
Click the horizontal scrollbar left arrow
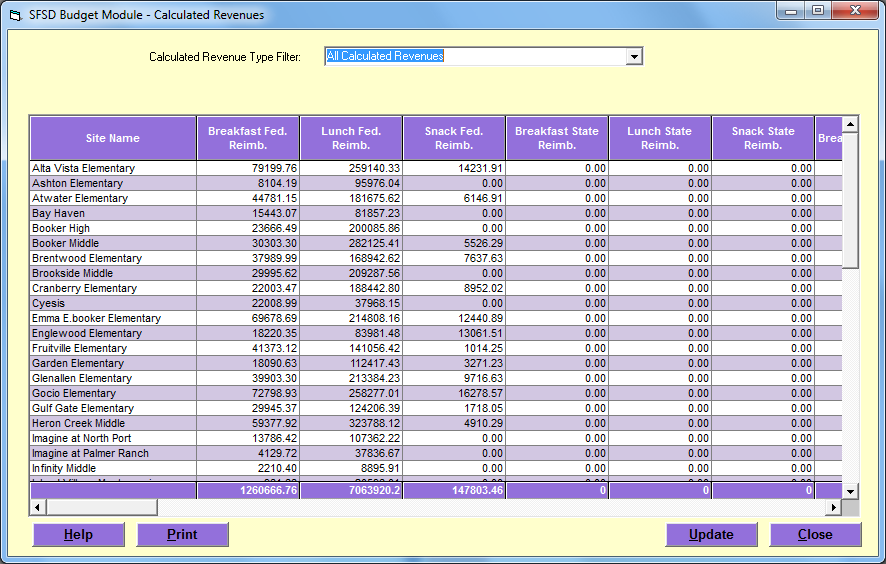point(37,508)
